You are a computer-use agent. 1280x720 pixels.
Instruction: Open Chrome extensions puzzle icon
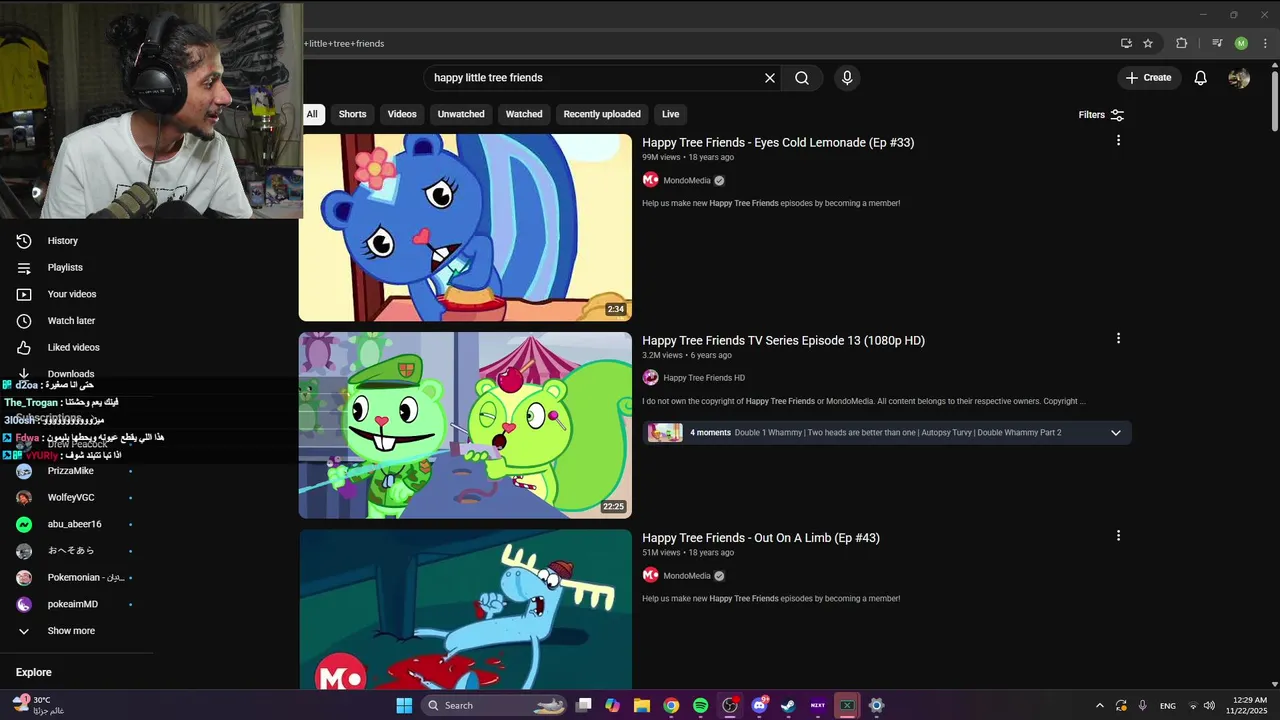[x=1181, y=43]
